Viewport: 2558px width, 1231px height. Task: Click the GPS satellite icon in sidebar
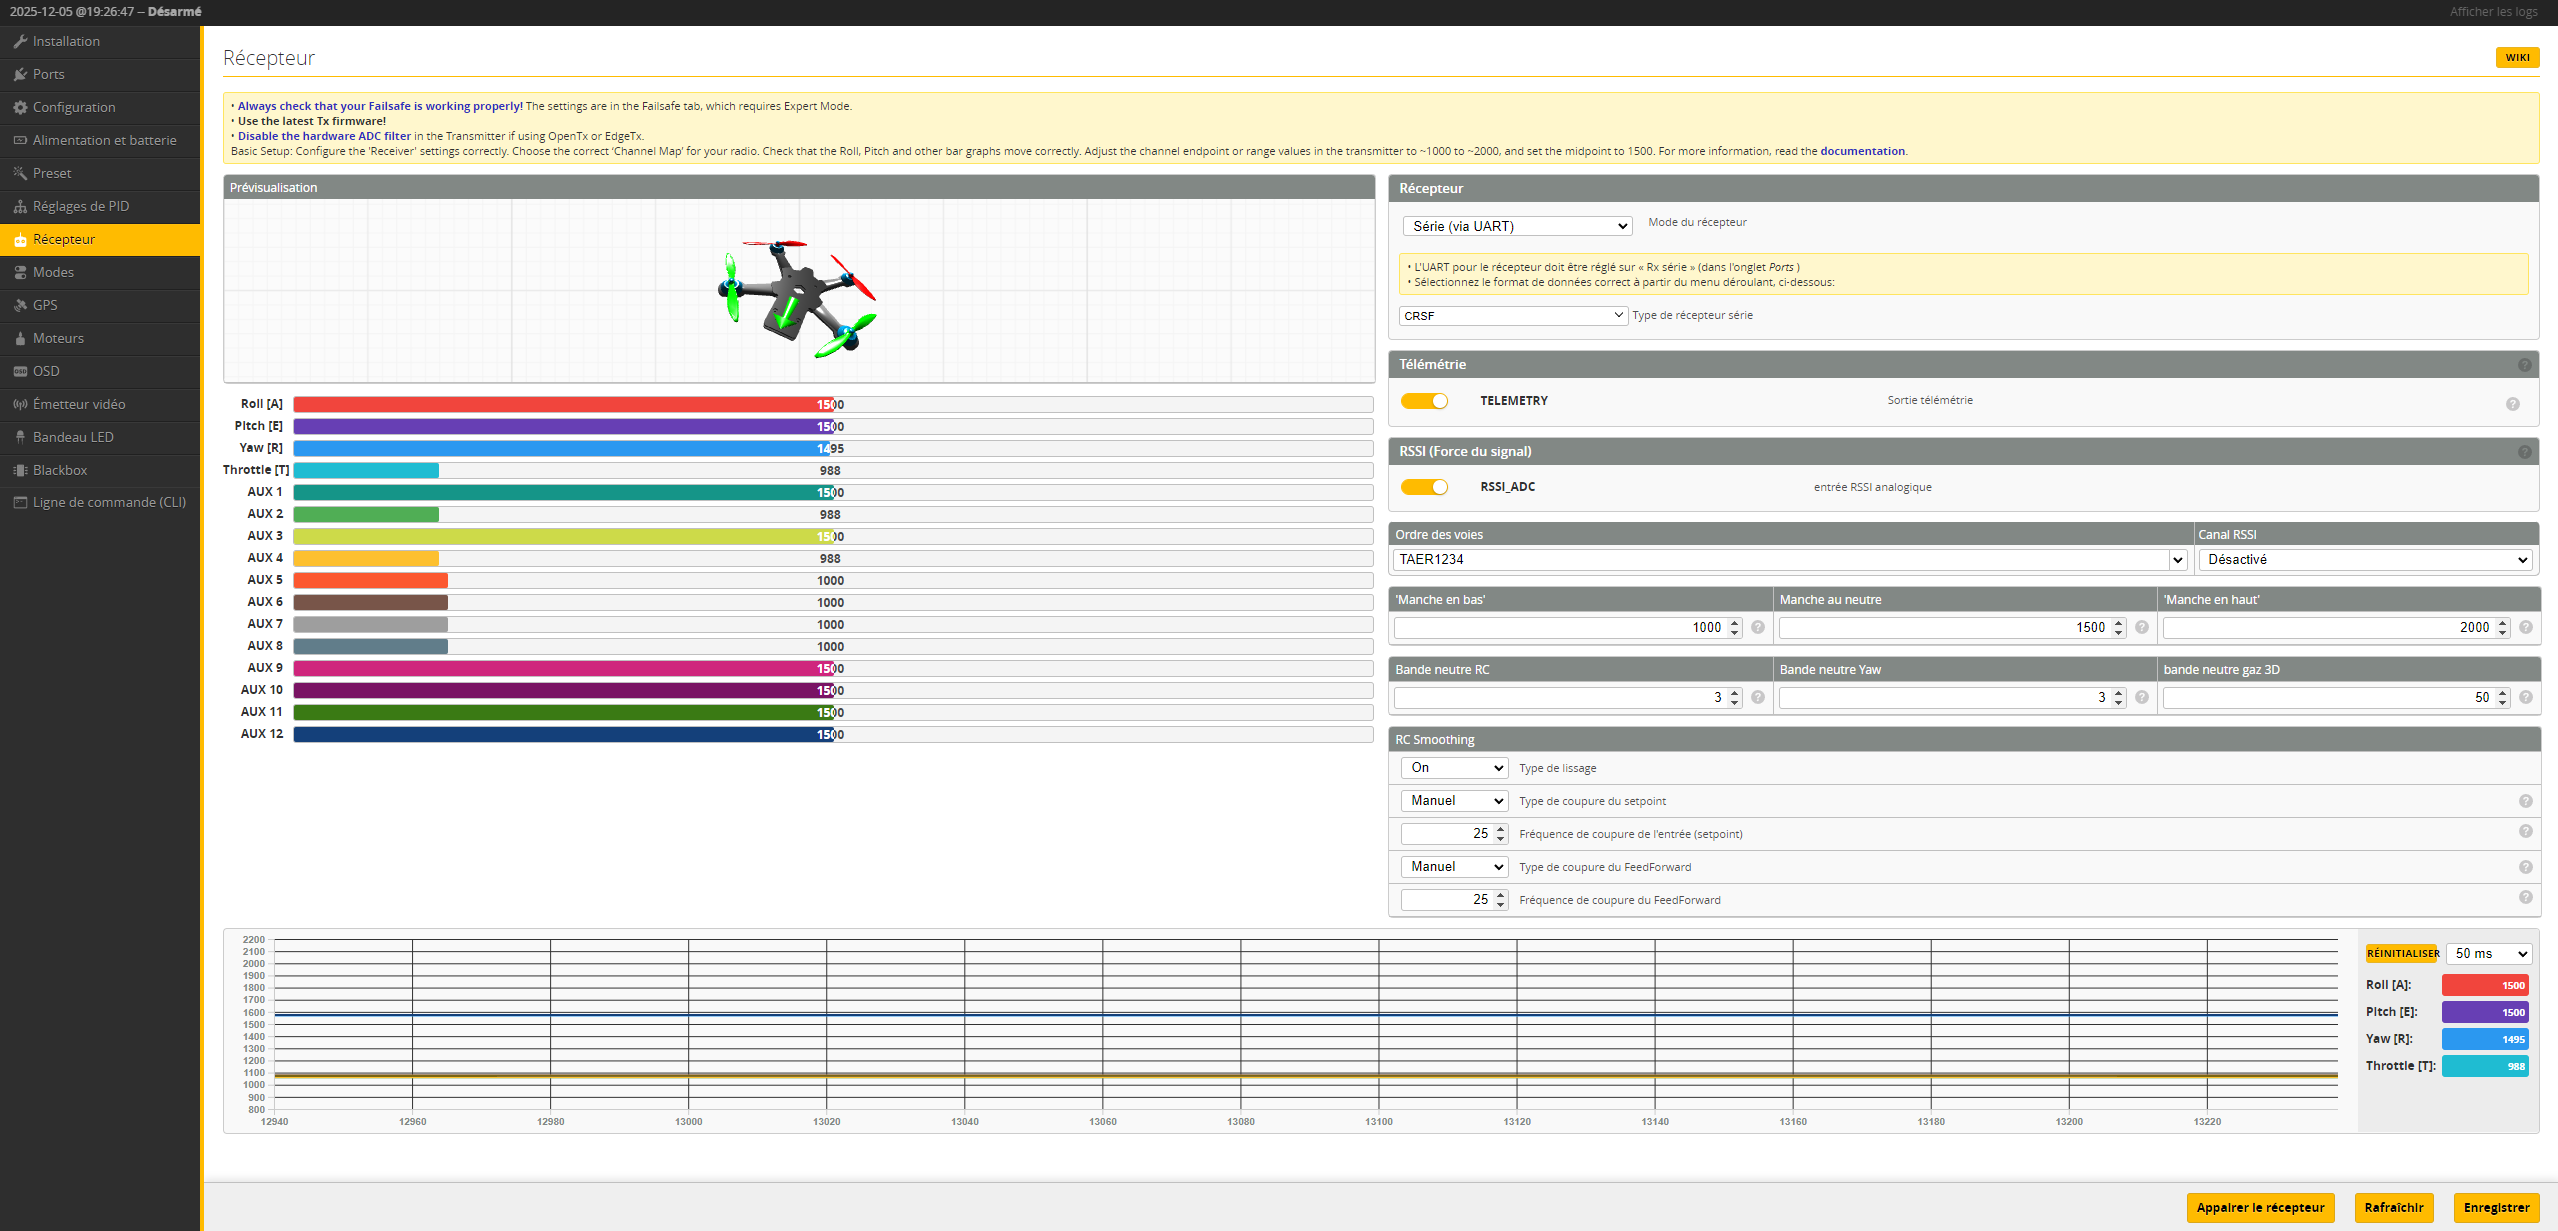coord(20,305)
